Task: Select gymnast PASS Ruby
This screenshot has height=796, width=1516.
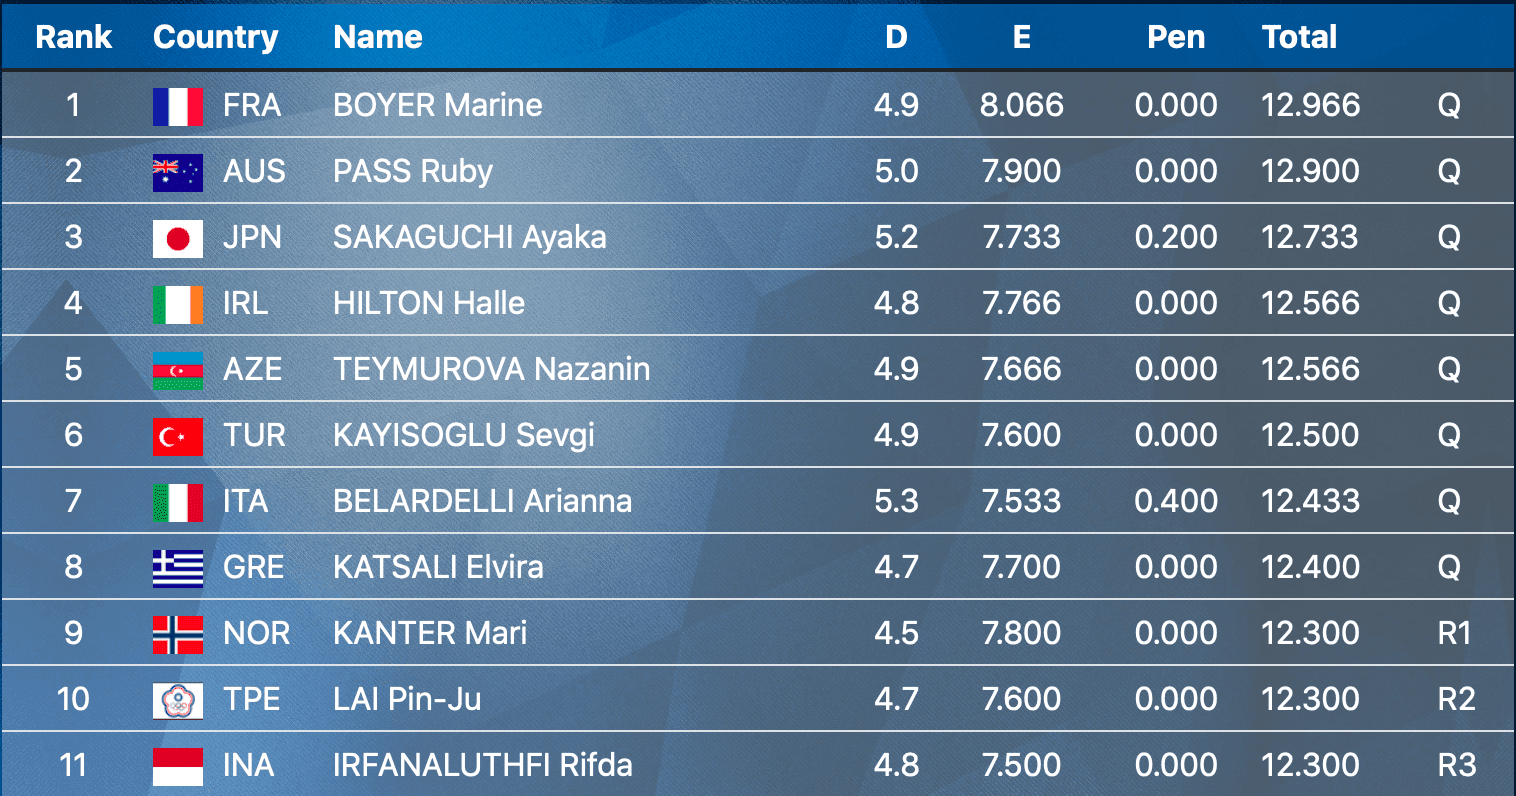Action: click(413, 171)
